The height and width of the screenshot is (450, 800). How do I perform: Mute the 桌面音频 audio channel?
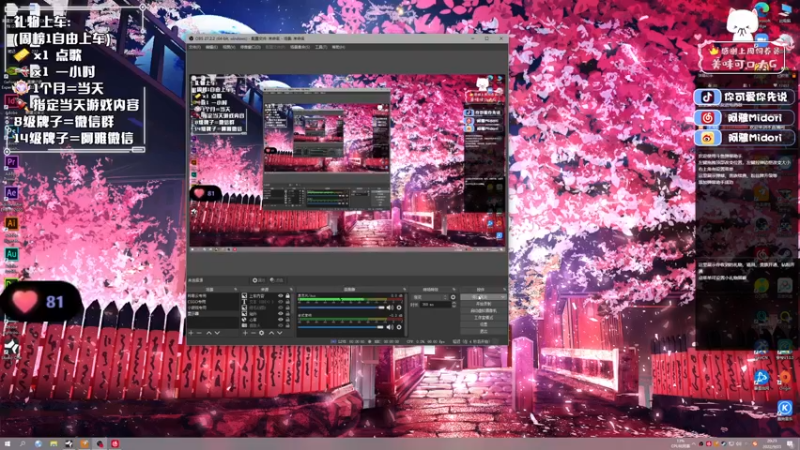(x=390, y=327)
